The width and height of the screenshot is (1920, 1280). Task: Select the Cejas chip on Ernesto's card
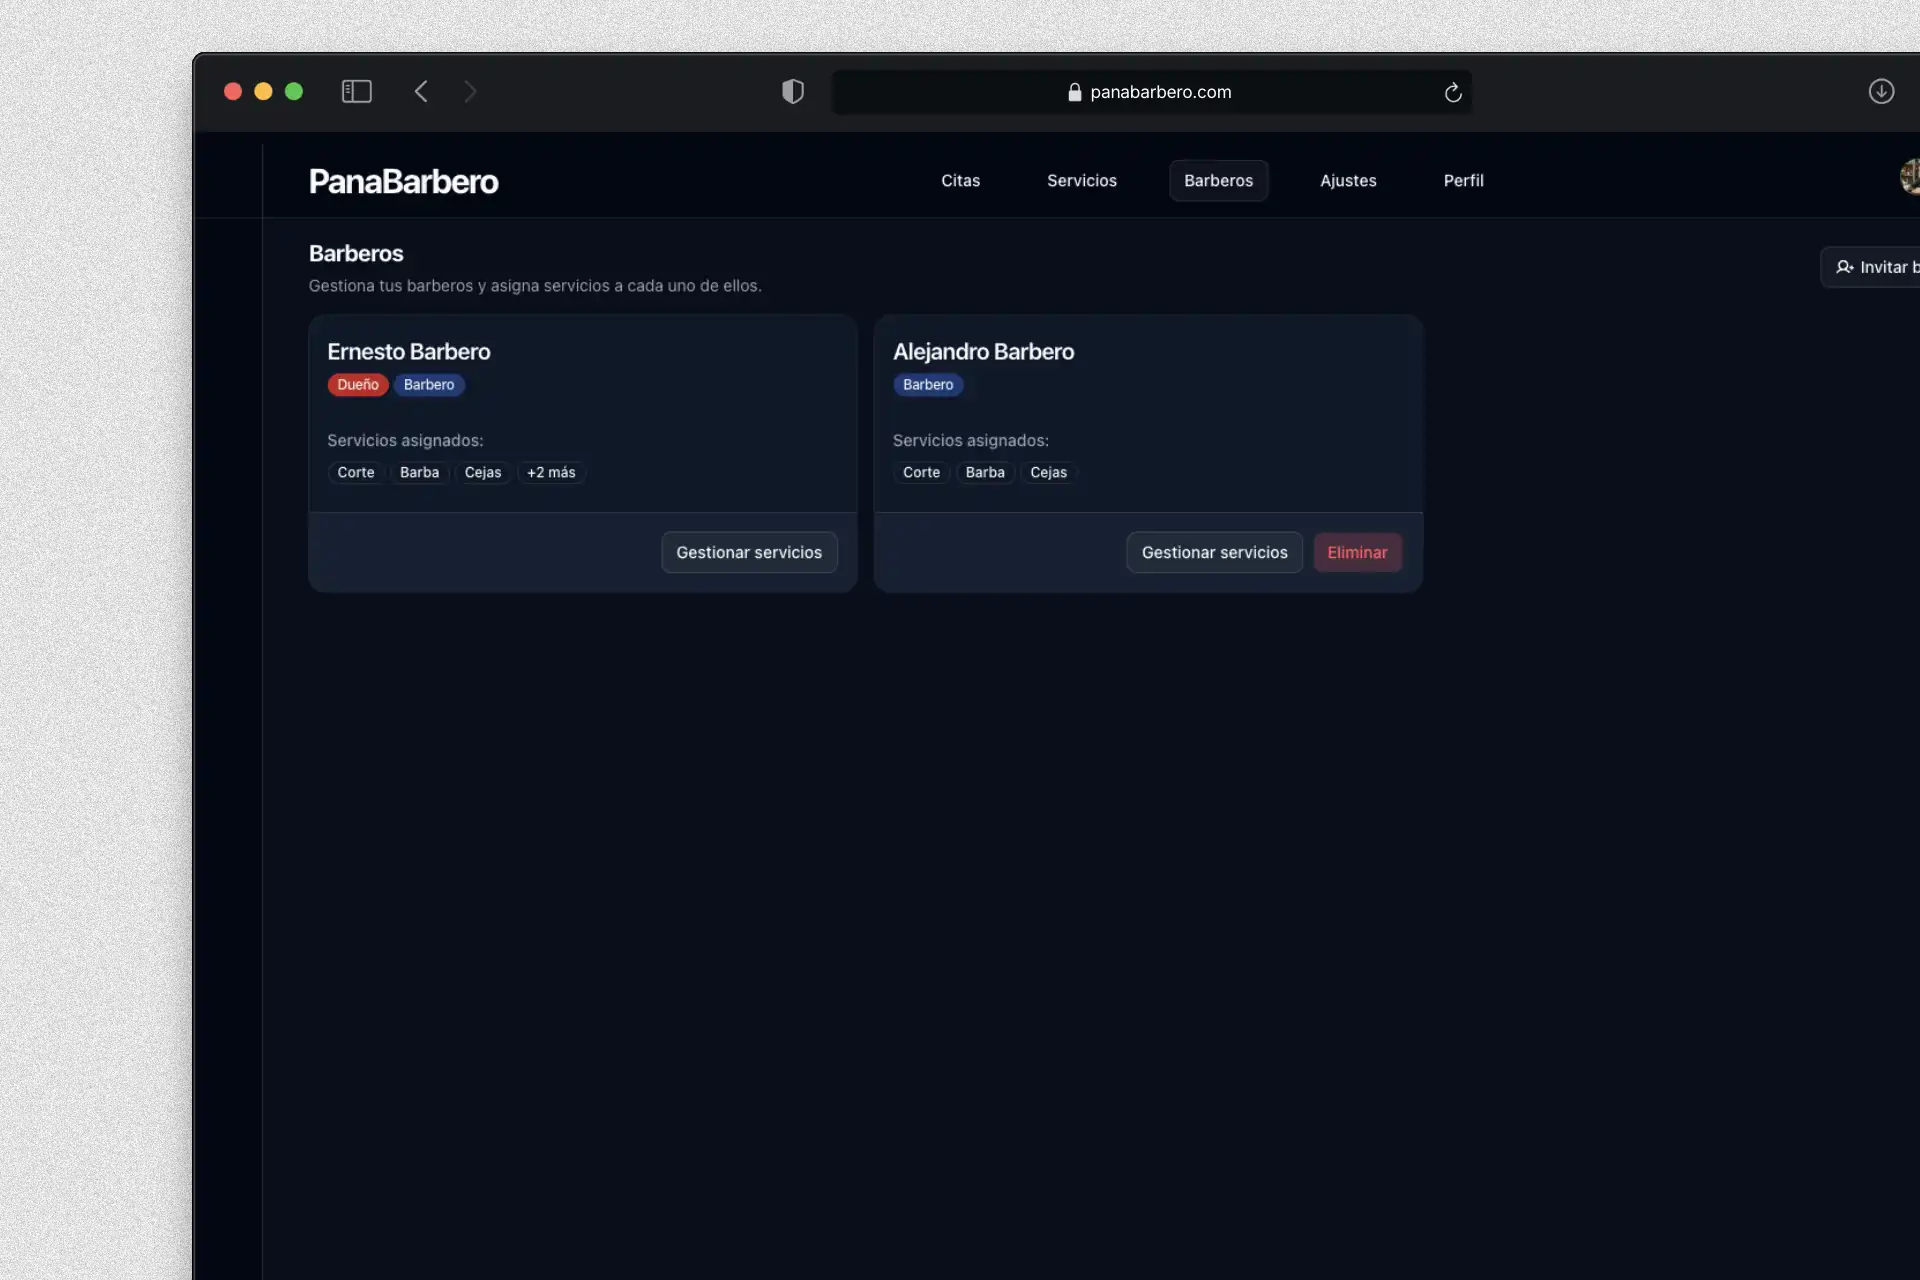pos(483,472)
